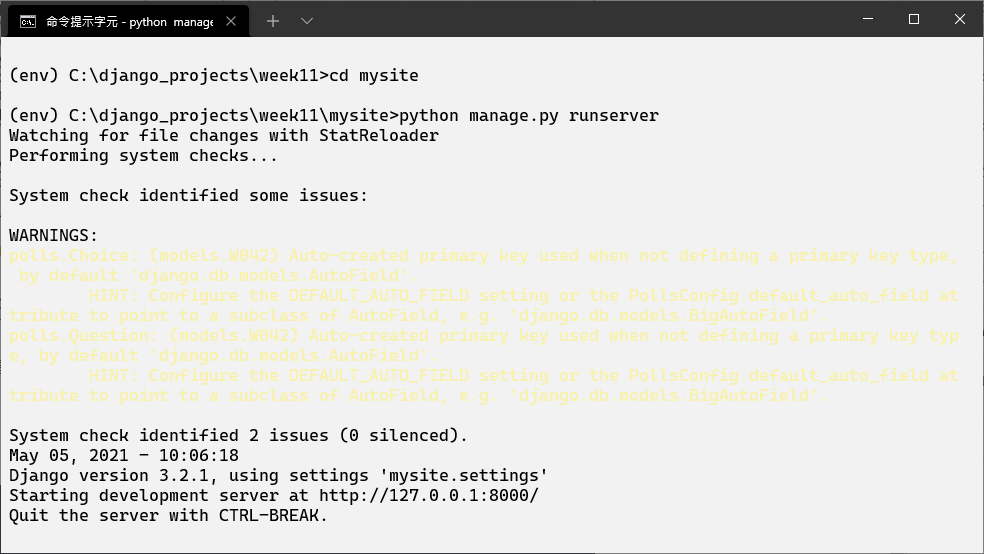Maximize the terminal window
This screenshot has height=554, width=984.
913,20
